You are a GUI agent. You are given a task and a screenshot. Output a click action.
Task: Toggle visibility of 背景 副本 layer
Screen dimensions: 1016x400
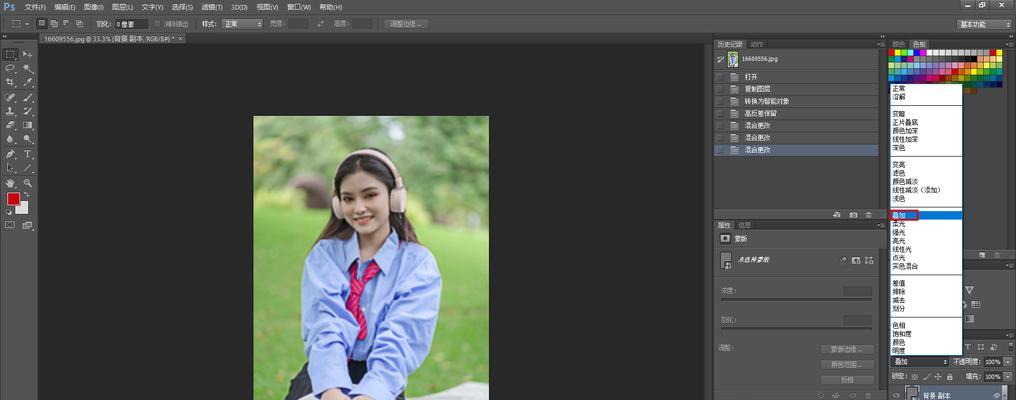tap(896, 395)
